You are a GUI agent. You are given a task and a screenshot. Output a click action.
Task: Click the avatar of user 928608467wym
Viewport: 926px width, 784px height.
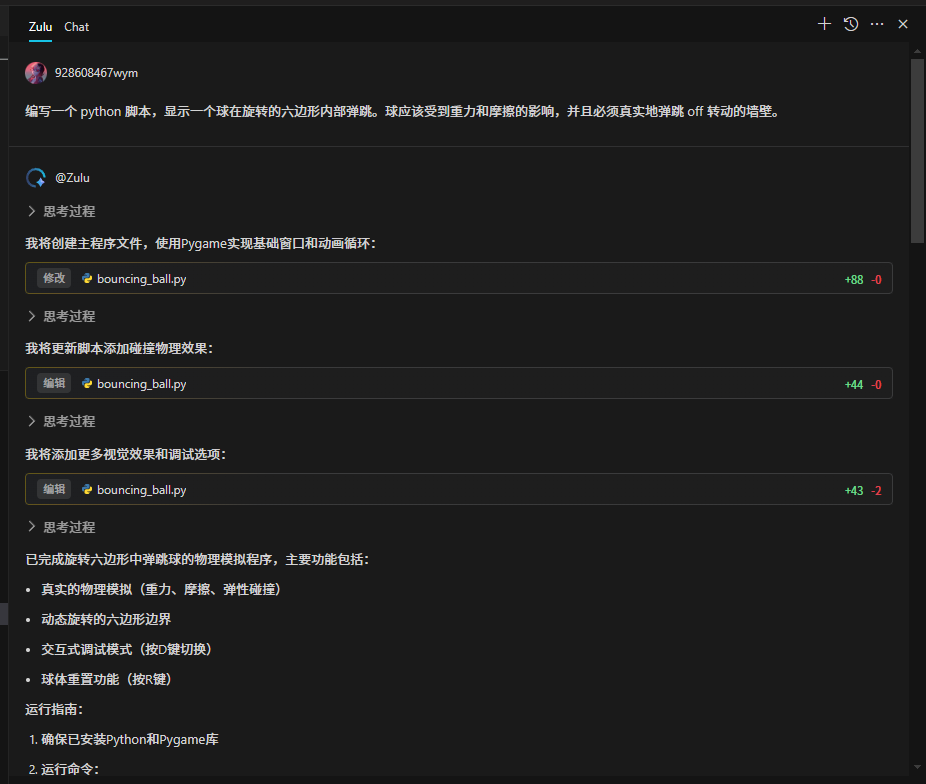click(x=35, y=73)
